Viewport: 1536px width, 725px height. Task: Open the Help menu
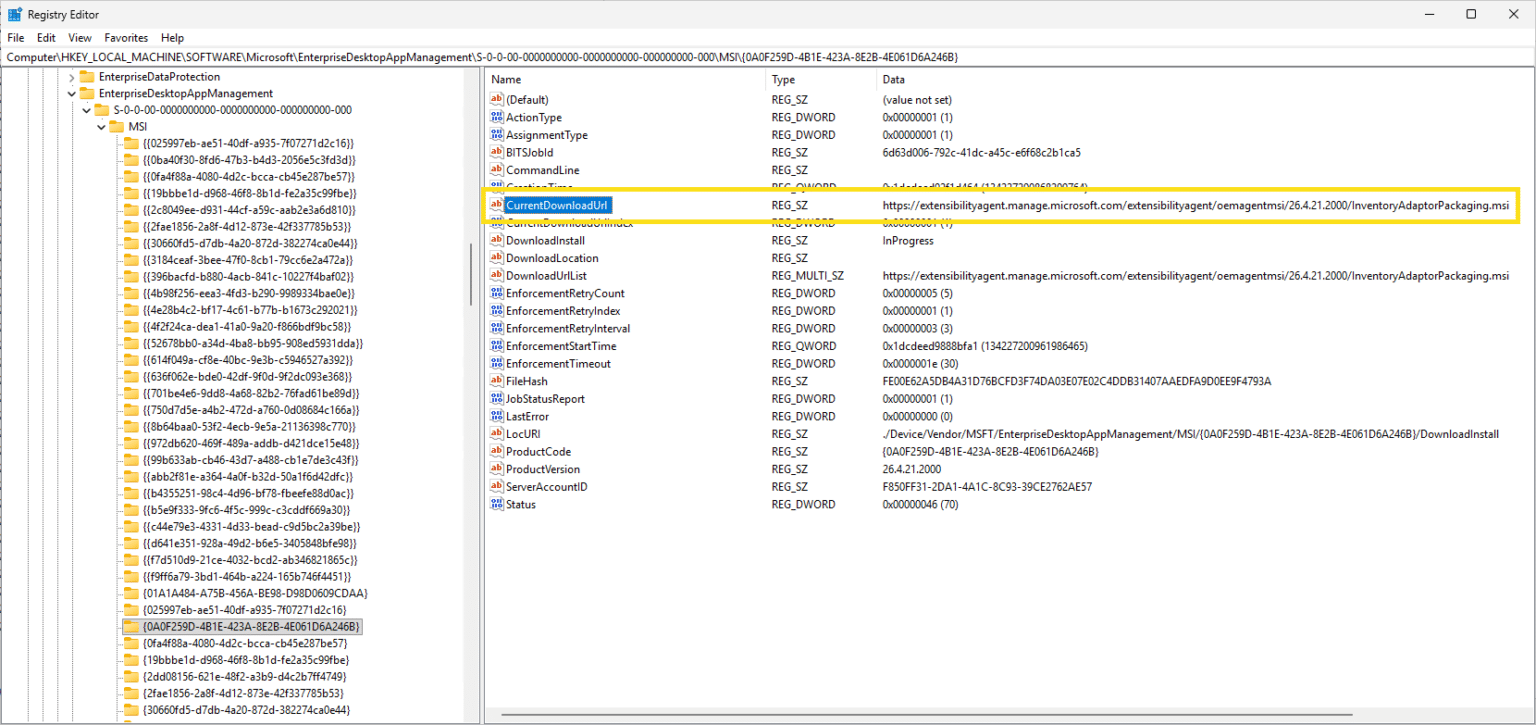tap(172, 38)
